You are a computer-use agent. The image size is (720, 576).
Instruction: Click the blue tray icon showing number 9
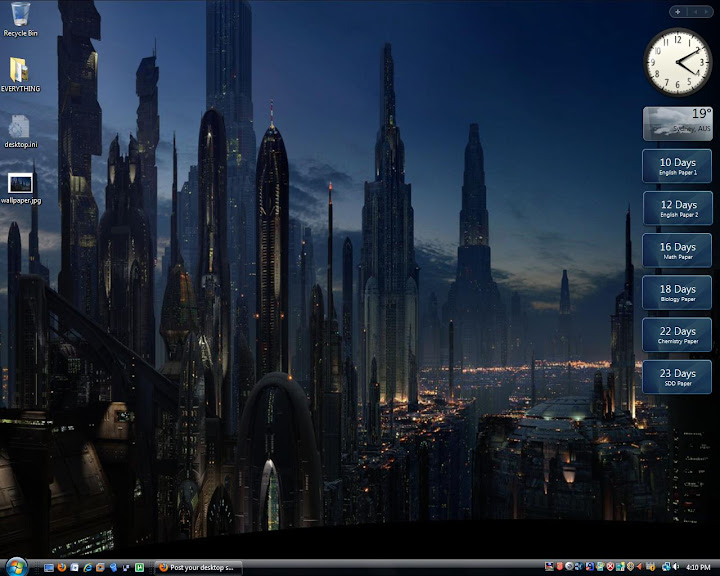point(590,566)
